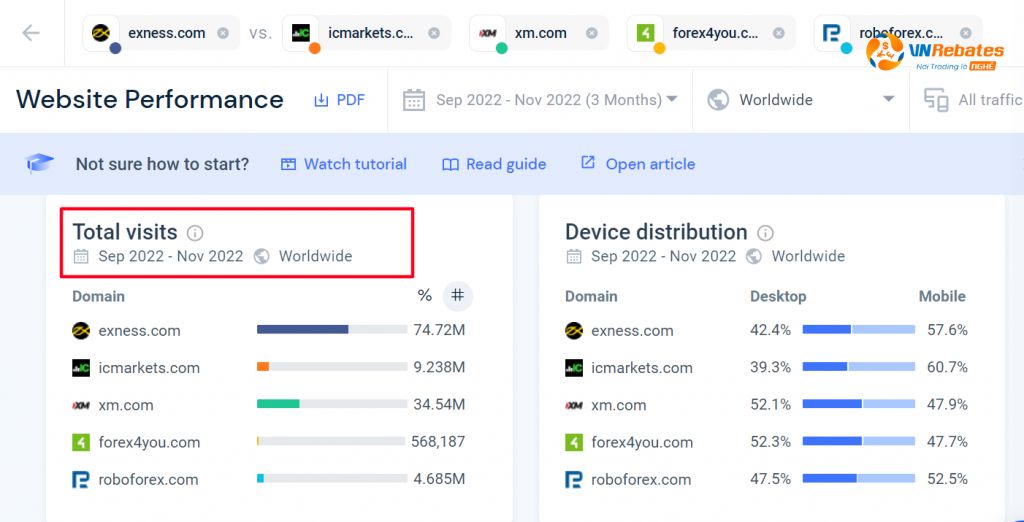The width and height of the screenshot is (1024, 522).
Task: Remove exness.com from comparison
Action: point(223,33)
